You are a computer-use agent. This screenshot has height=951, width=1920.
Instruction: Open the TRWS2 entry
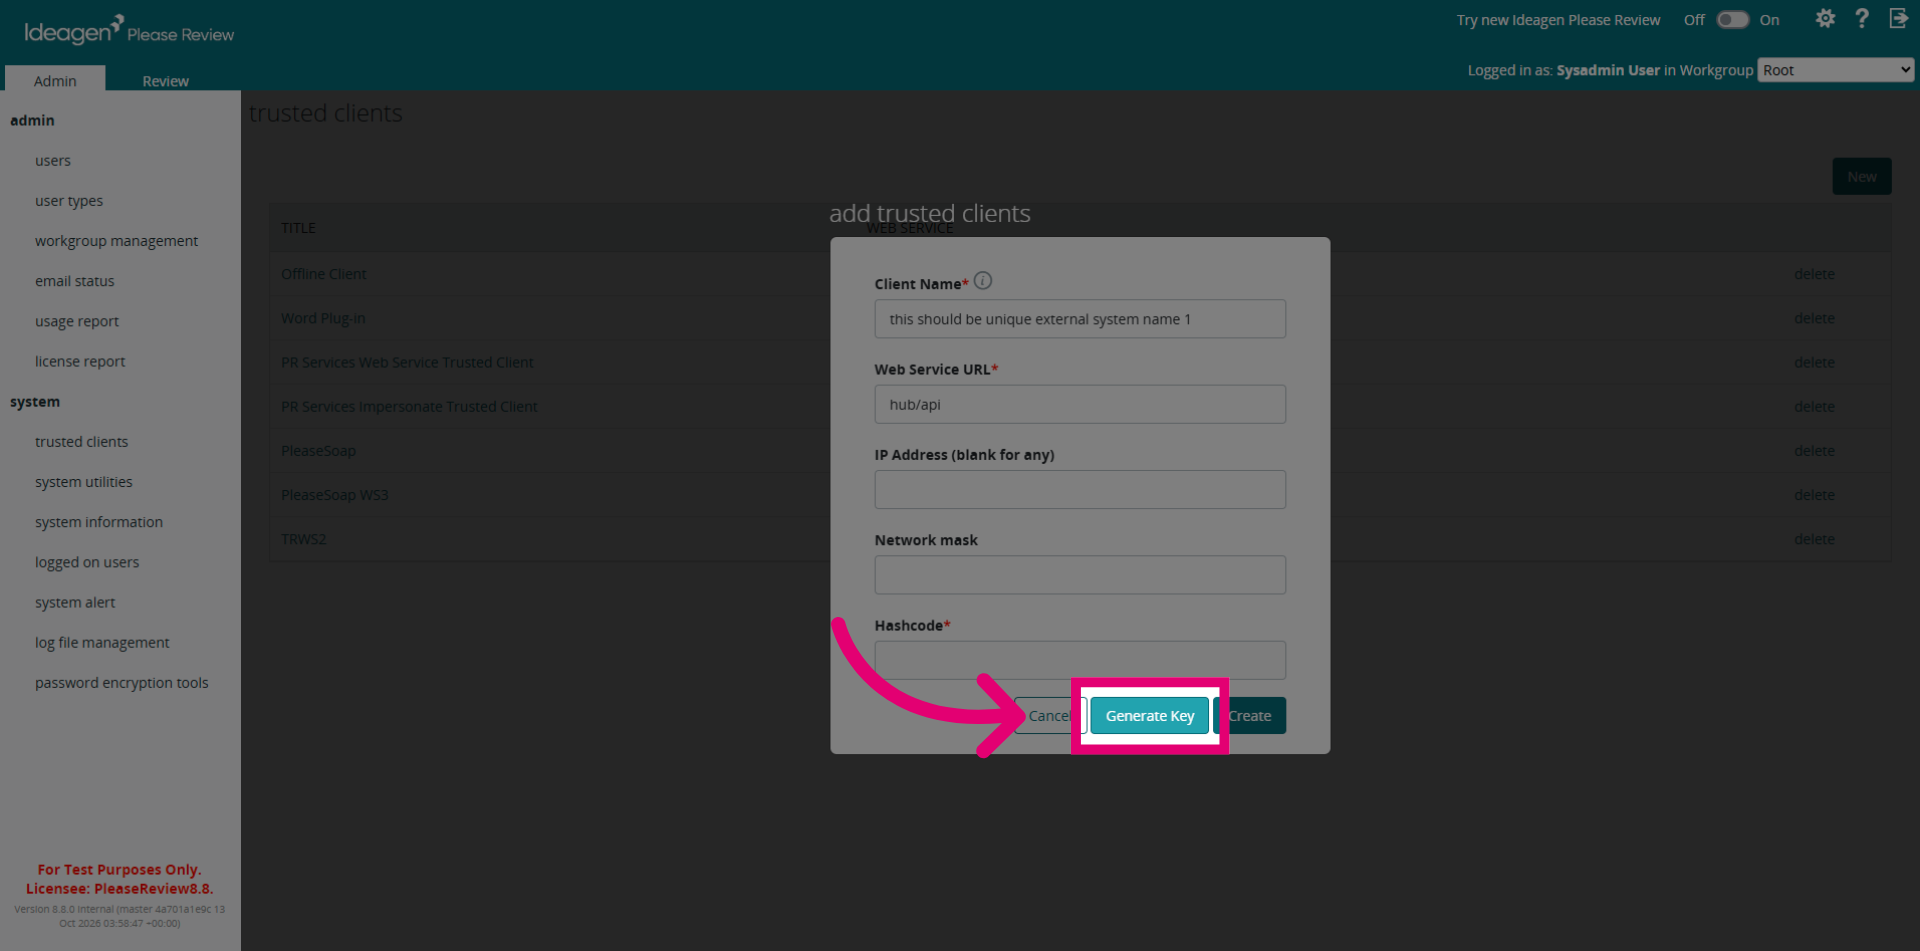click(304, 539)
